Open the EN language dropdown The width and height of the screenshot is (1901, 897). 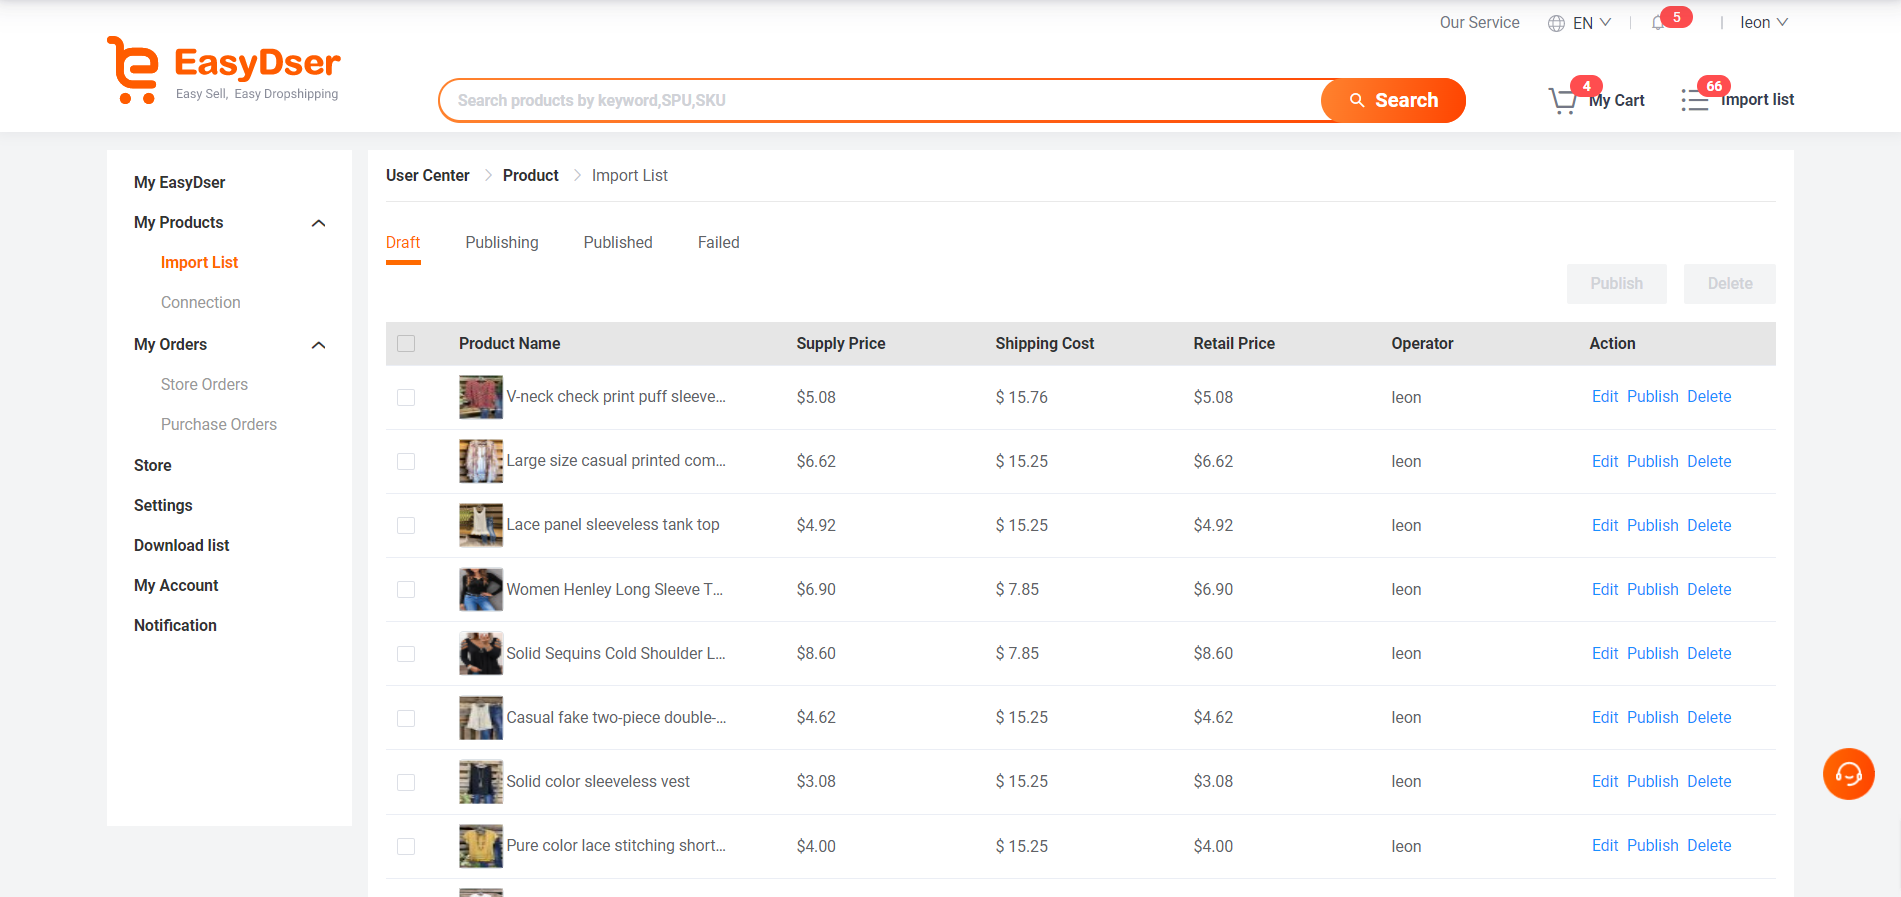click(1592, 23)
